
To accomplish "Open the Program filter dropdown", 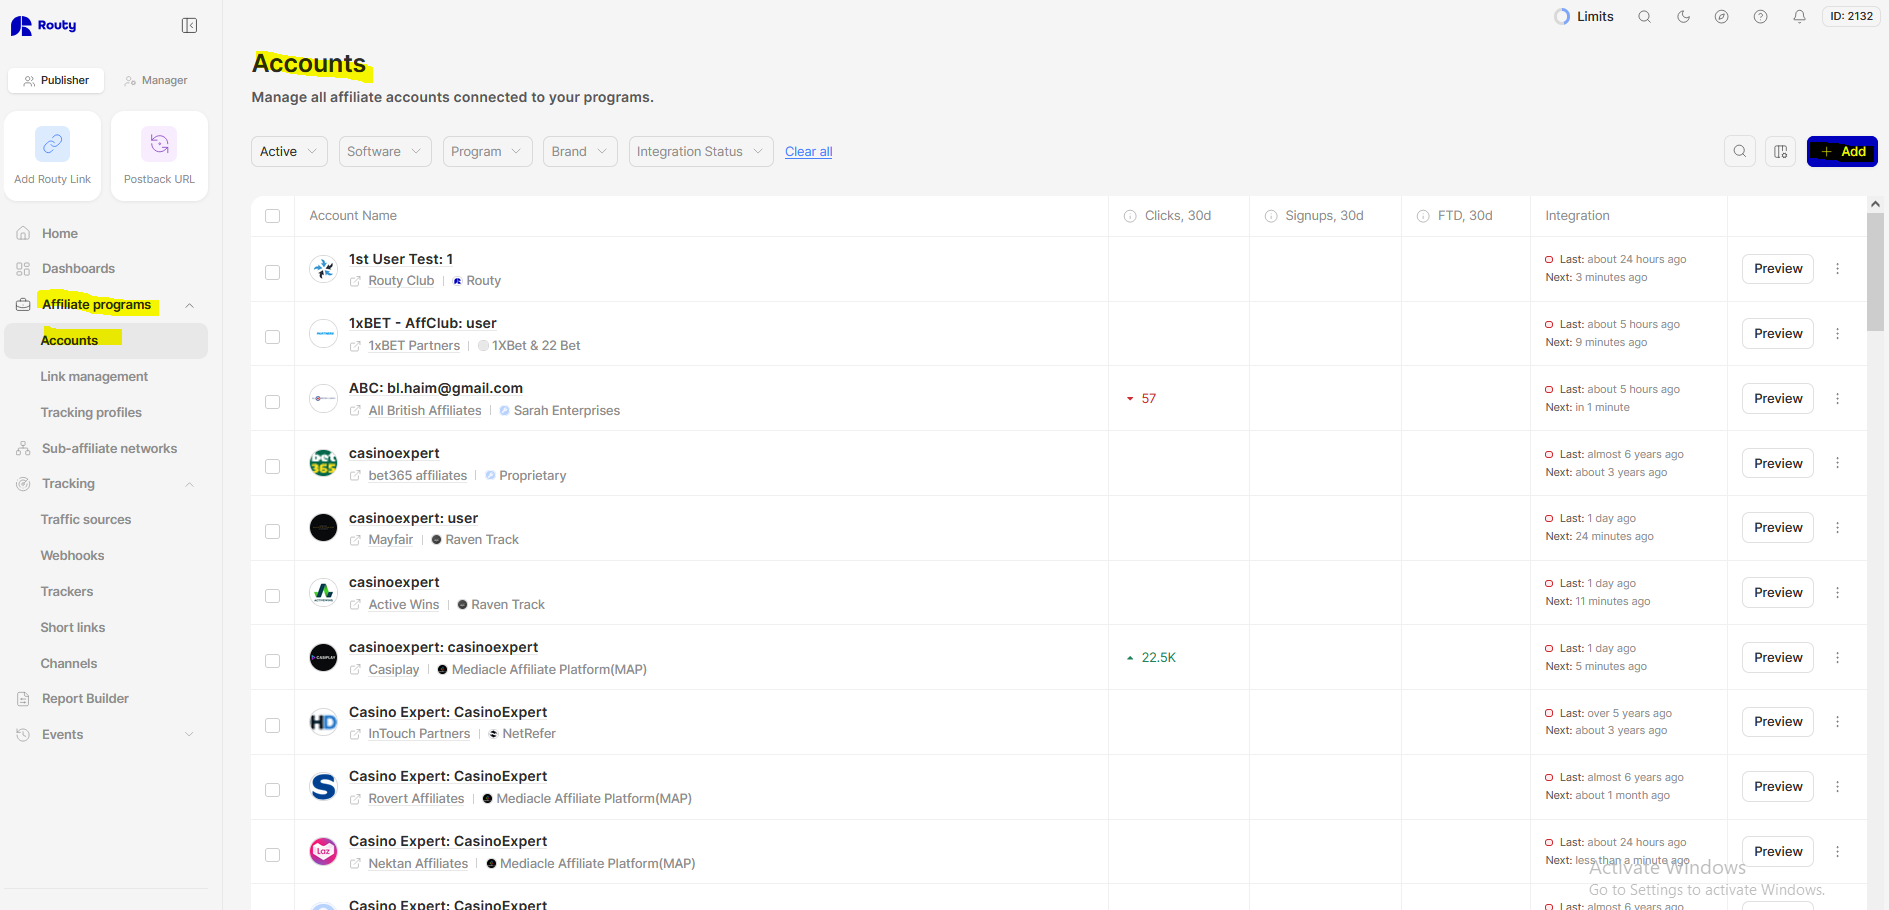I will 487,151.
